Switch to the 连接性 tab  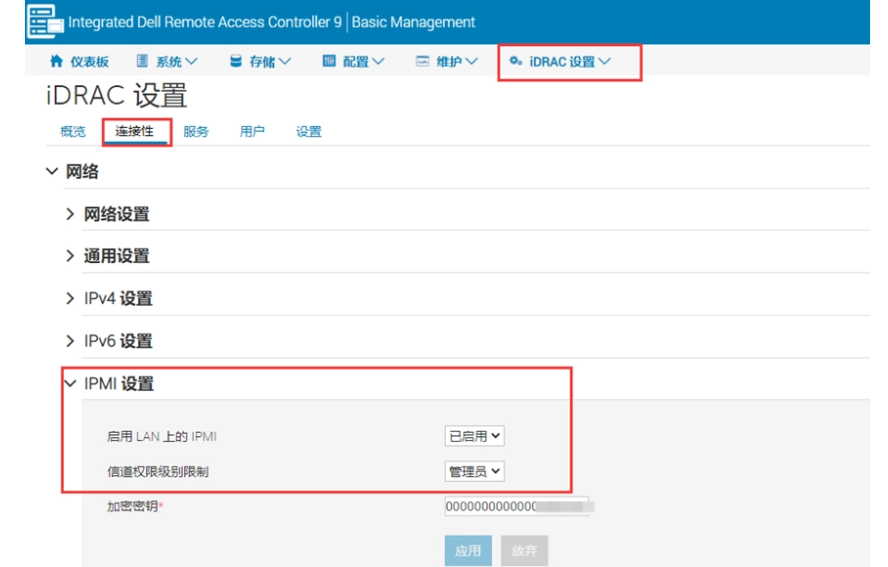pos(135,131)
